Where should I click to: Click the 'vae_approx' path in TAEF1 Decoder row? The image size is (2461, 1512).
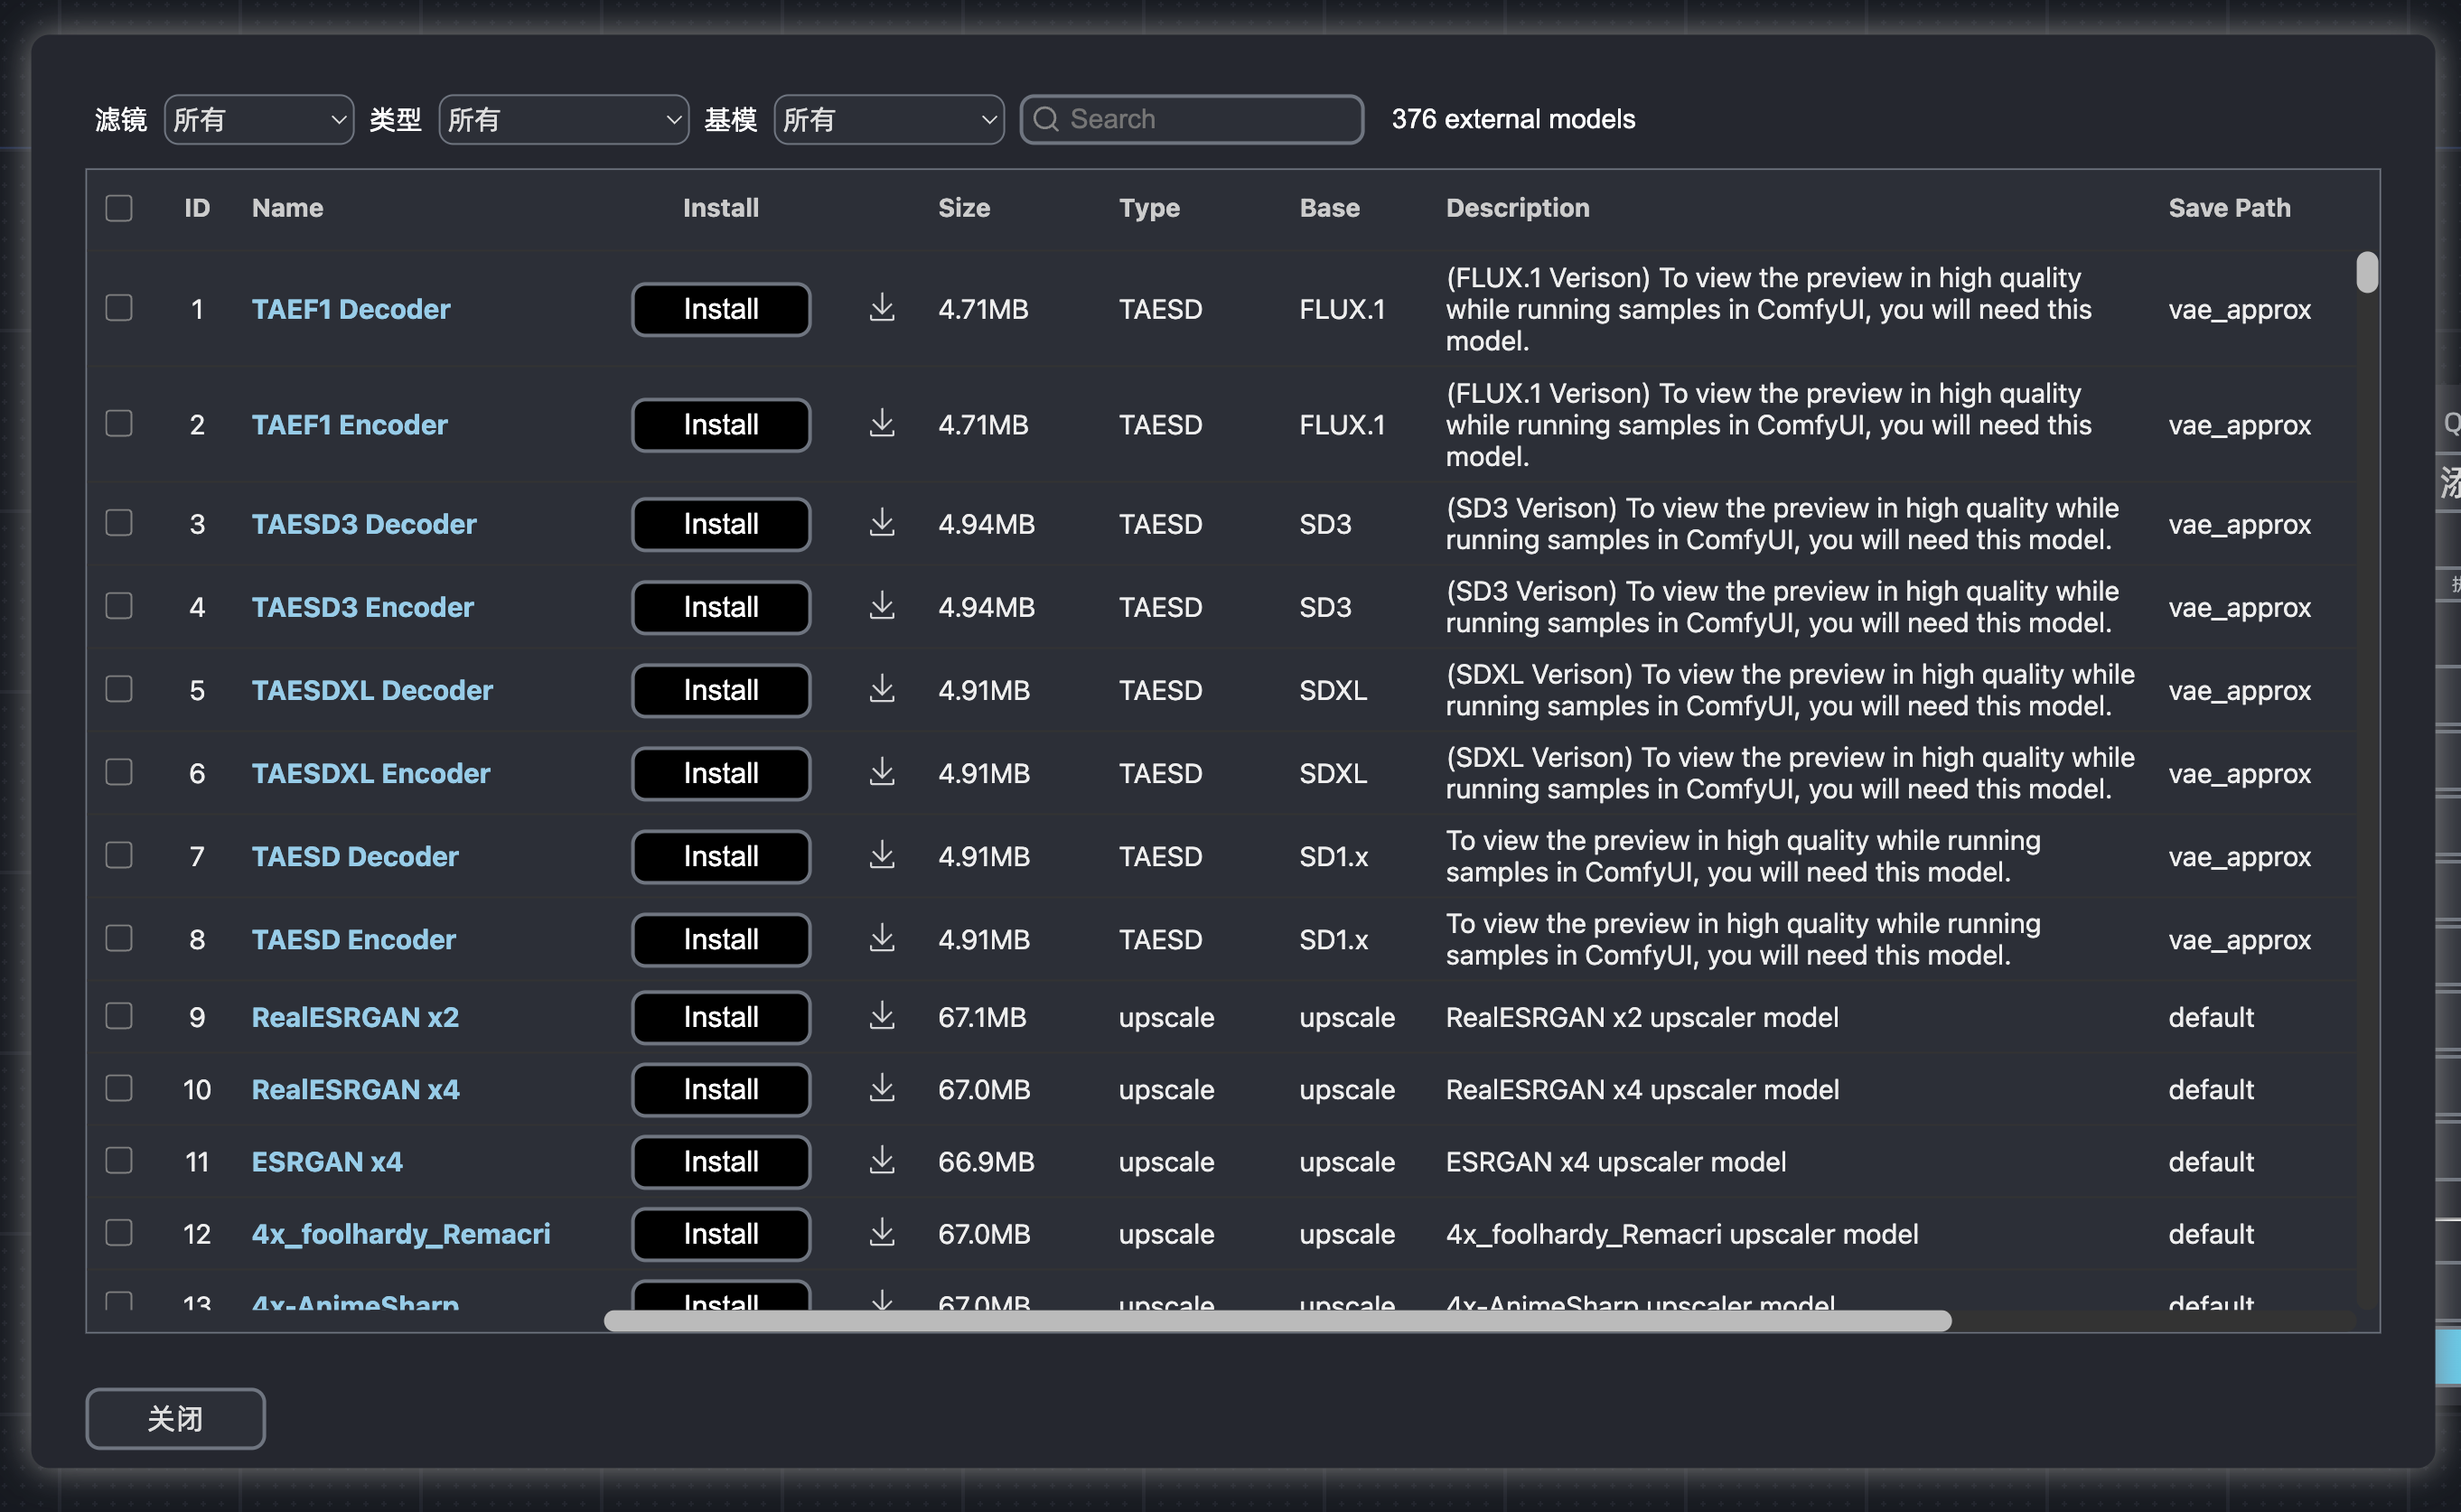(2239, 309)
